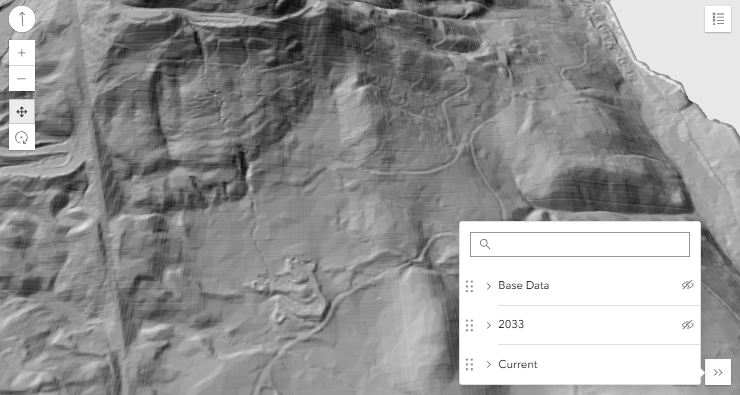Show the 2033 layer
The width and height of the screenshot is (740, 395).
[688, 325]
